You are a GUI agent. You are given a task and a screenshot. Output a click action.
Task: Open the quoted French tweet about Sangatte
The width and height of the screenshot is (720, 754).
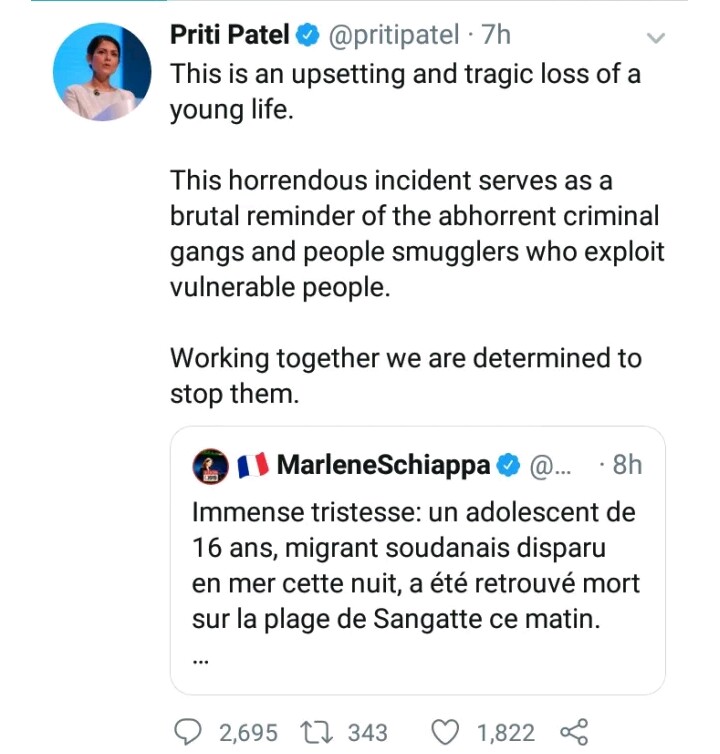pos(415,565)
